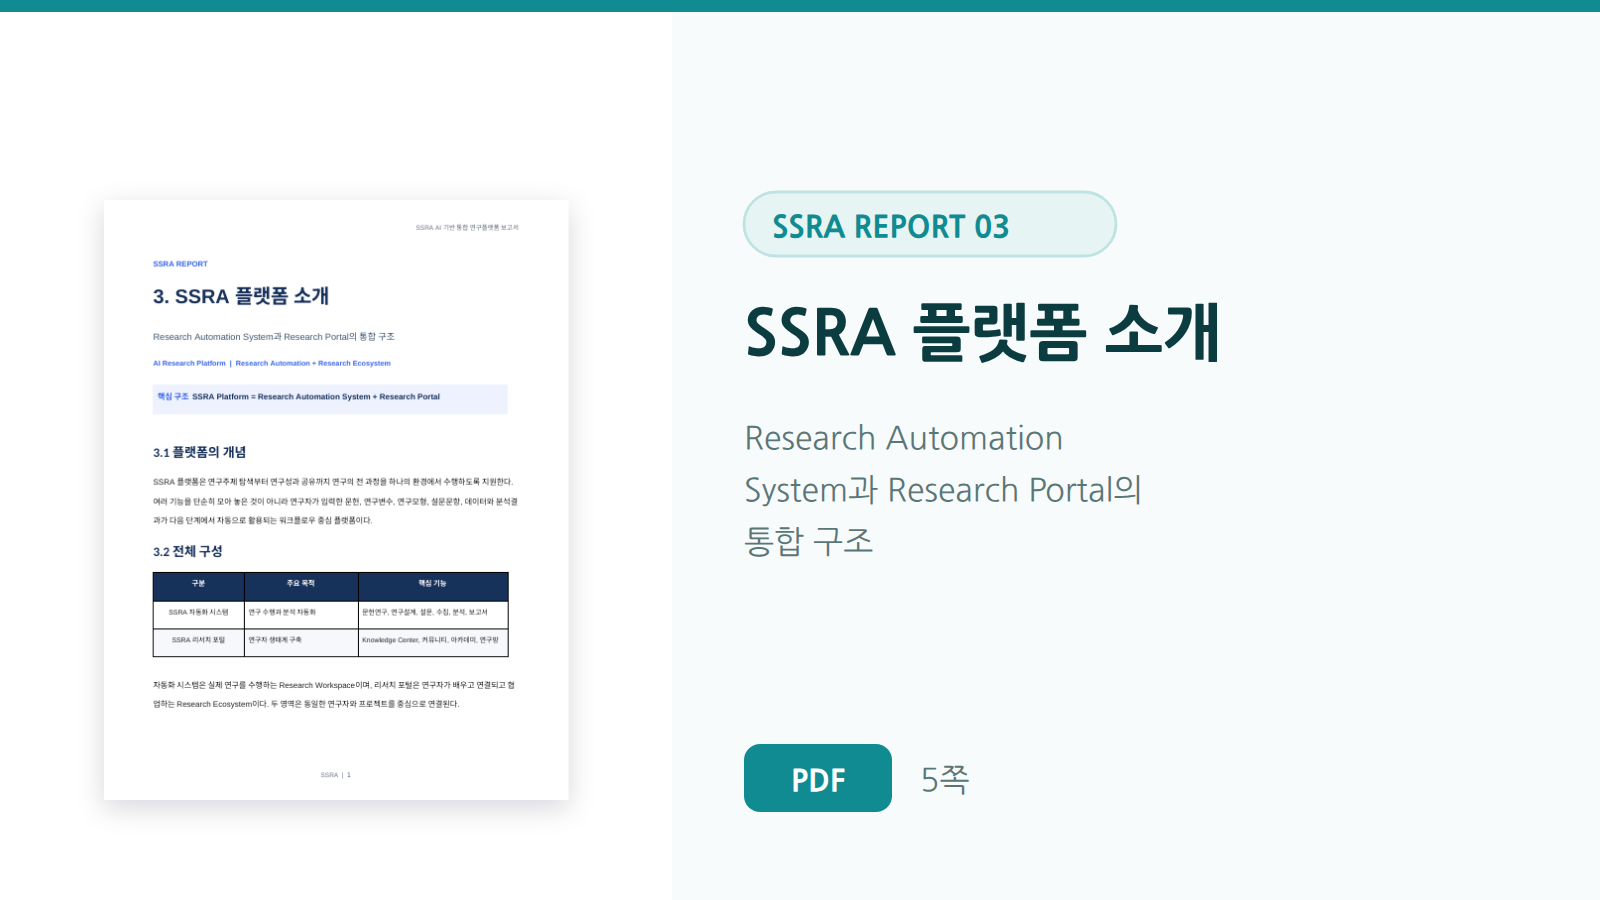Click the small blue 'SSRA REPORT' label in the document

(180, 264)
